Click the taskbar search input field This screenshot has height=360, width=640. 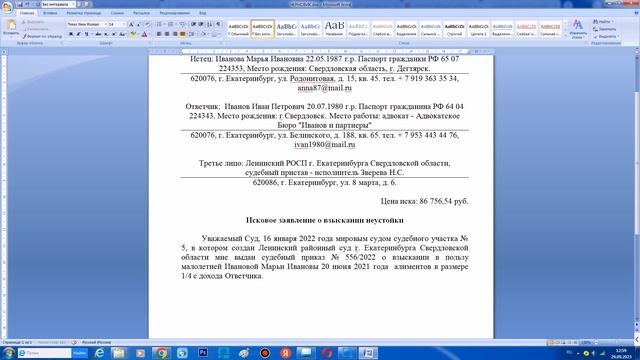pyautogui.click(x=45, y=353)
